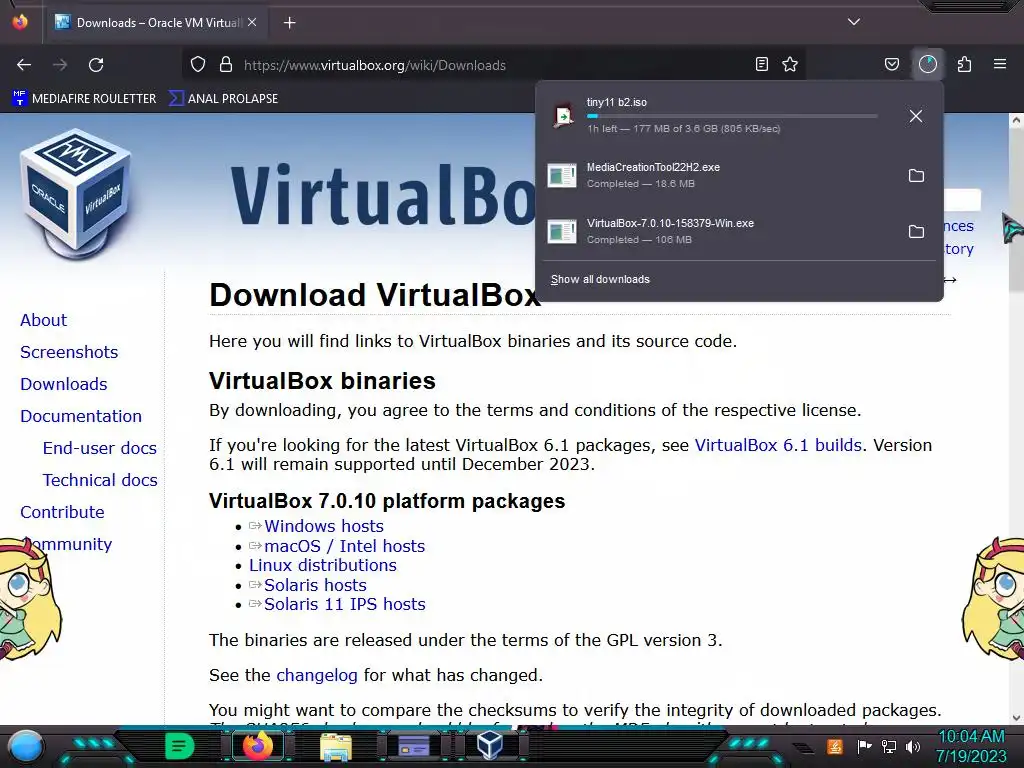Switch to Firefox in taskbar
Screen dimensions: 1024x768
[x=257, y=746]
